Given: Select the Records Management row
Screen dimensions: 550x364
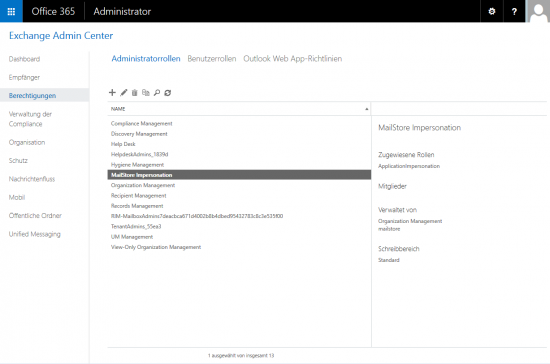Looking at the screenshot, I should [239, 206].
